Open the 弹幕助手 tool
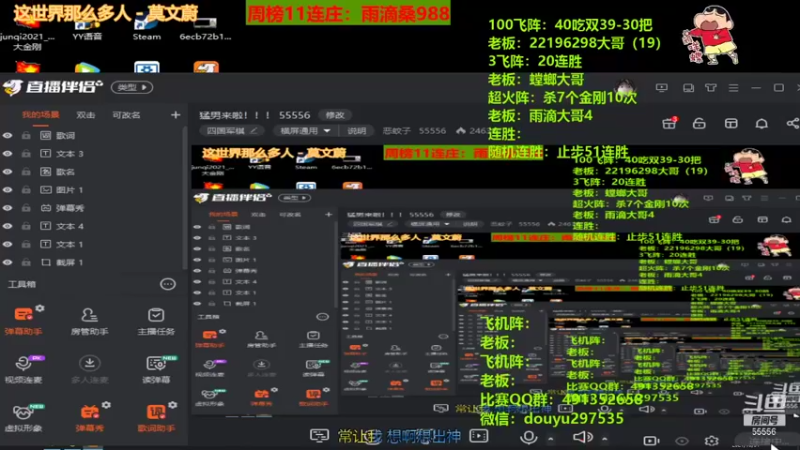Image resolution: width=800 pixels, height=450 pixels. pyautogui.click(x=23, y=321)
